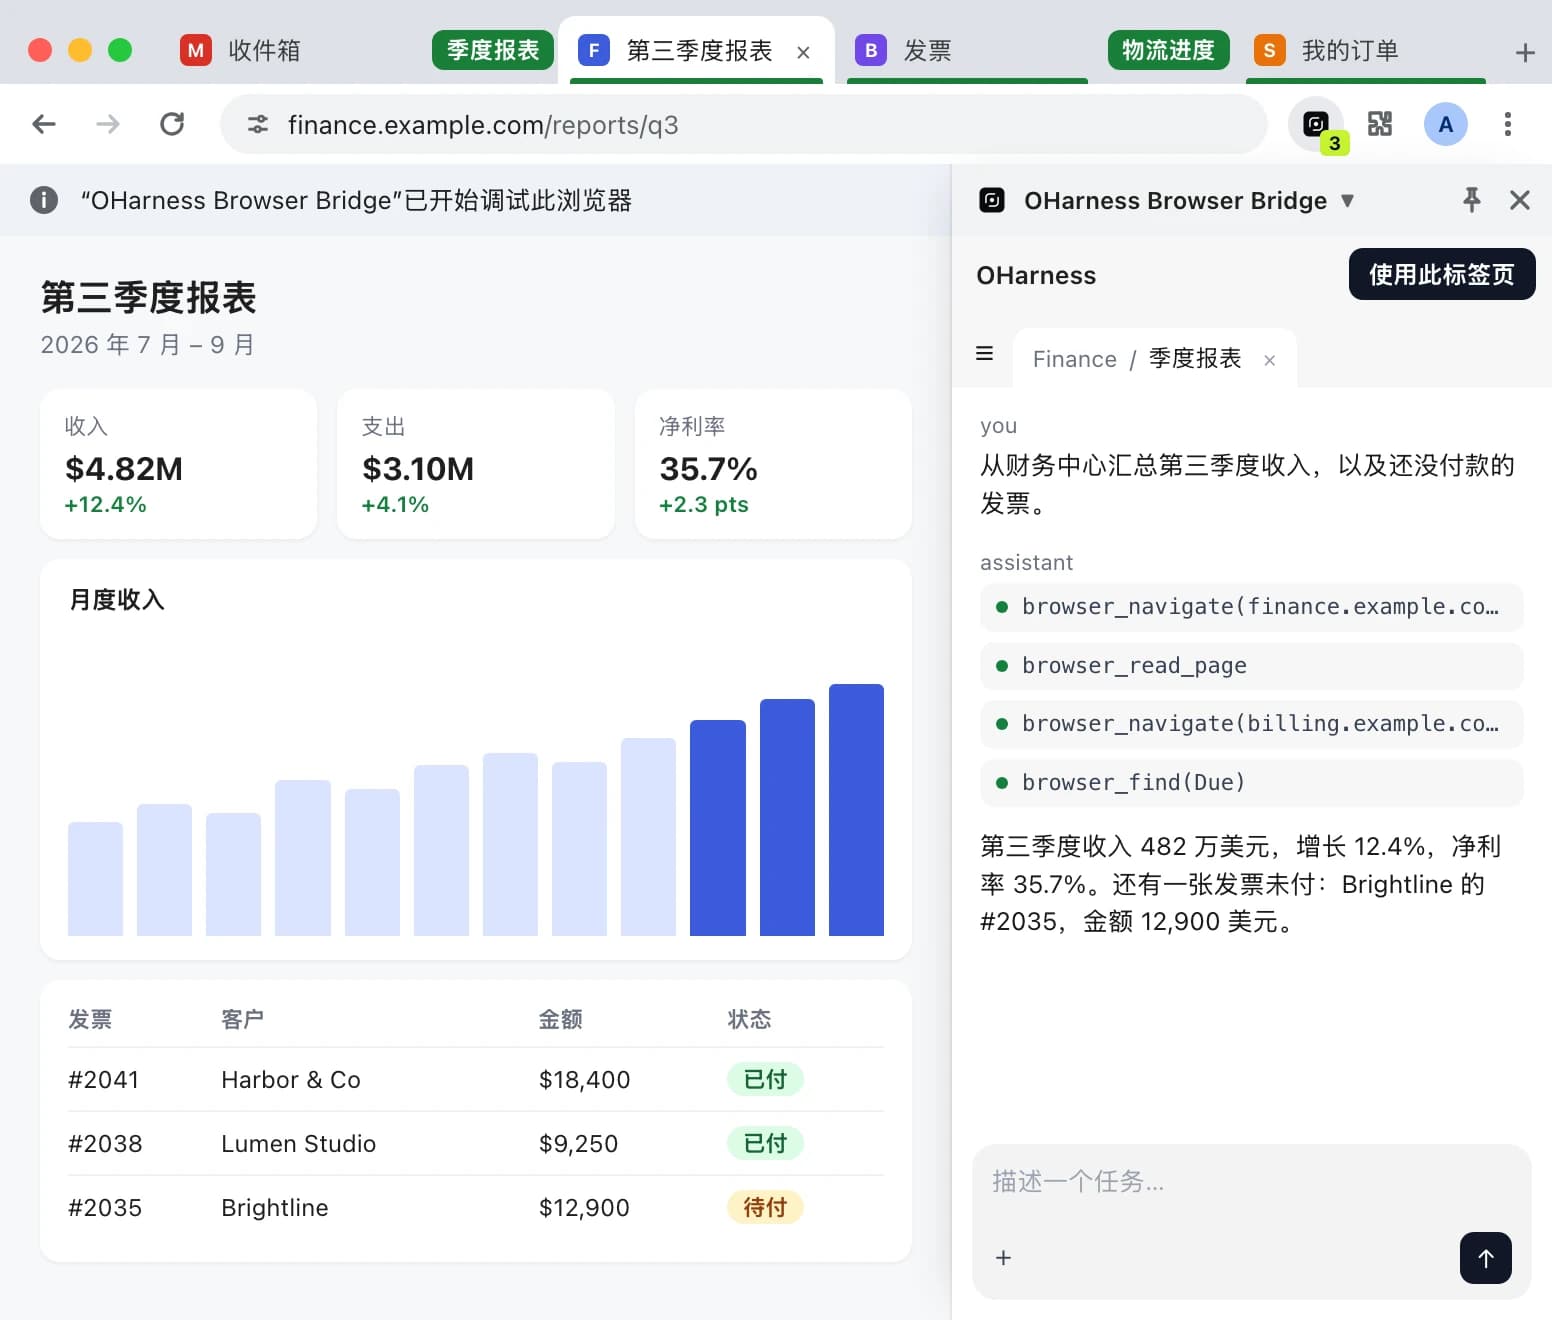Click the red M Gmail favicon
This screenshot has height=1320, width=1552.
[196, 50]
